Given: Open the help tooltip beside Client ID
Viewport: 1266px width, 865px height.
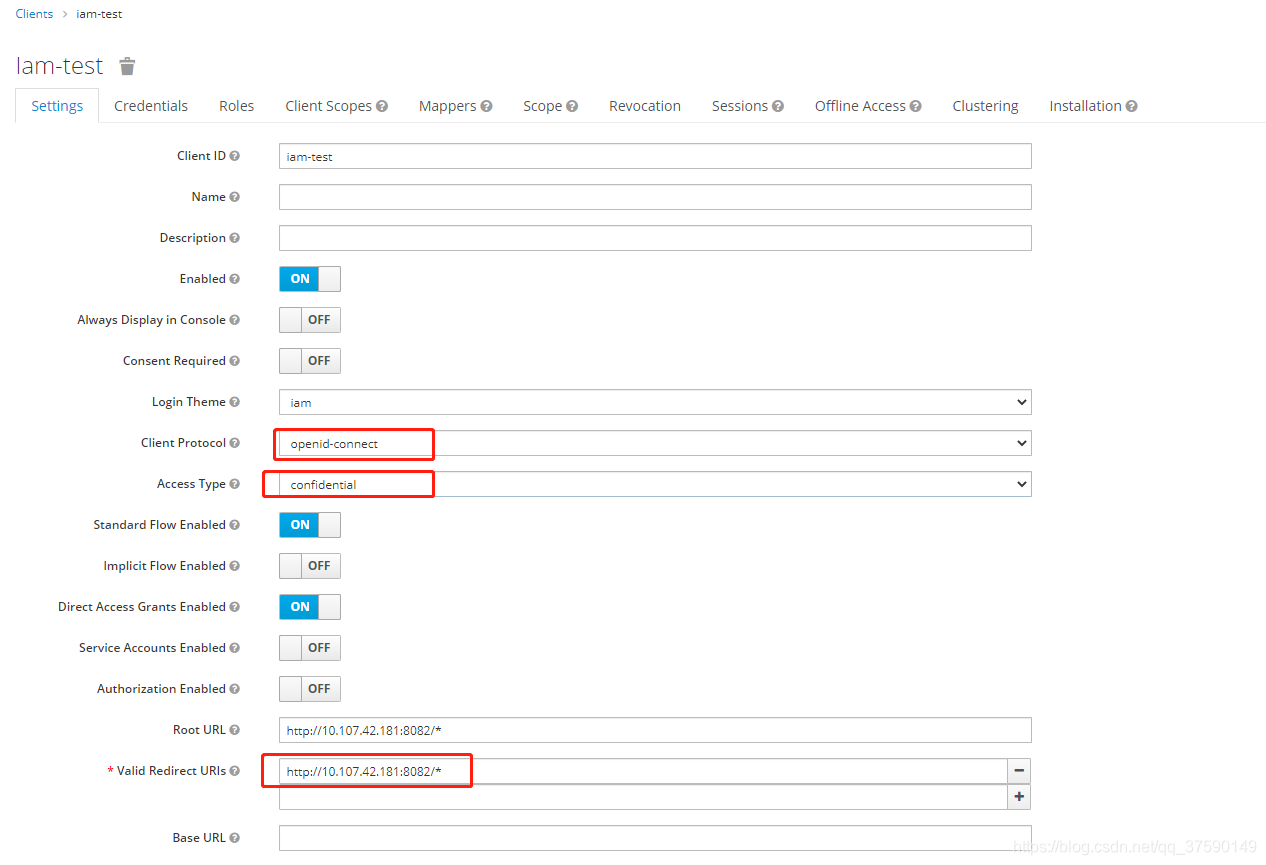Looking at the screenshot, I should [237, 156].
